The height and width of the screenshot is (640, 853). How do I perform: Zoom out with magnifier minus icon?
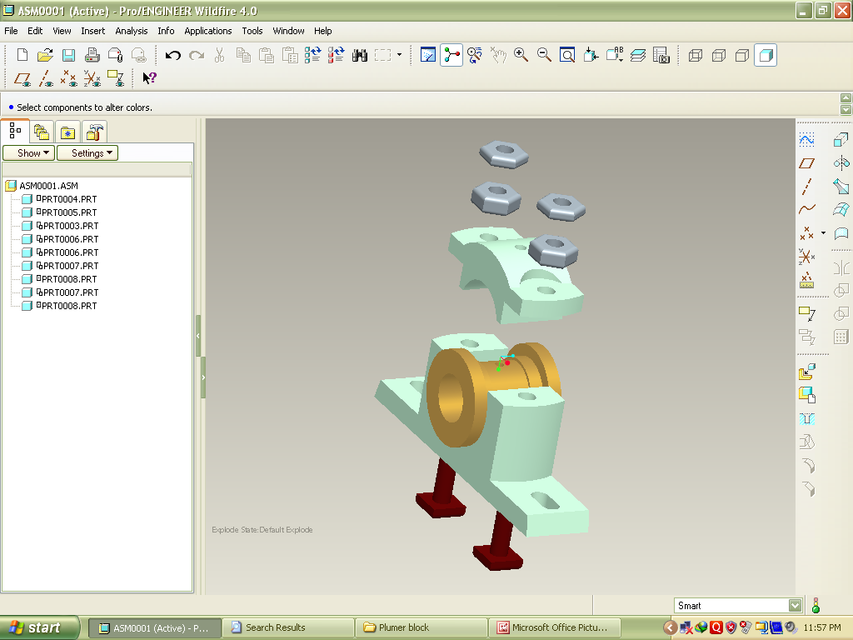(x=544, y=55)
